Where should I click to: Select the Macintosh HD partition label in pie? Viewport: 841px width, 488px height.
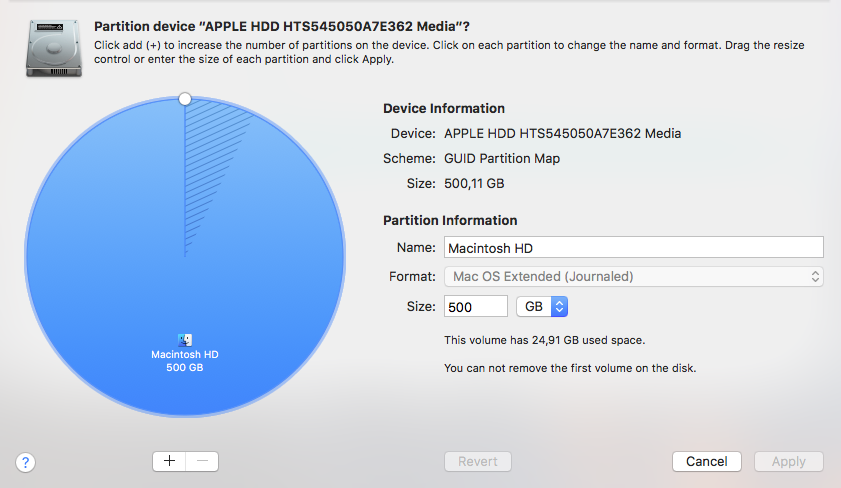[185, 354]
